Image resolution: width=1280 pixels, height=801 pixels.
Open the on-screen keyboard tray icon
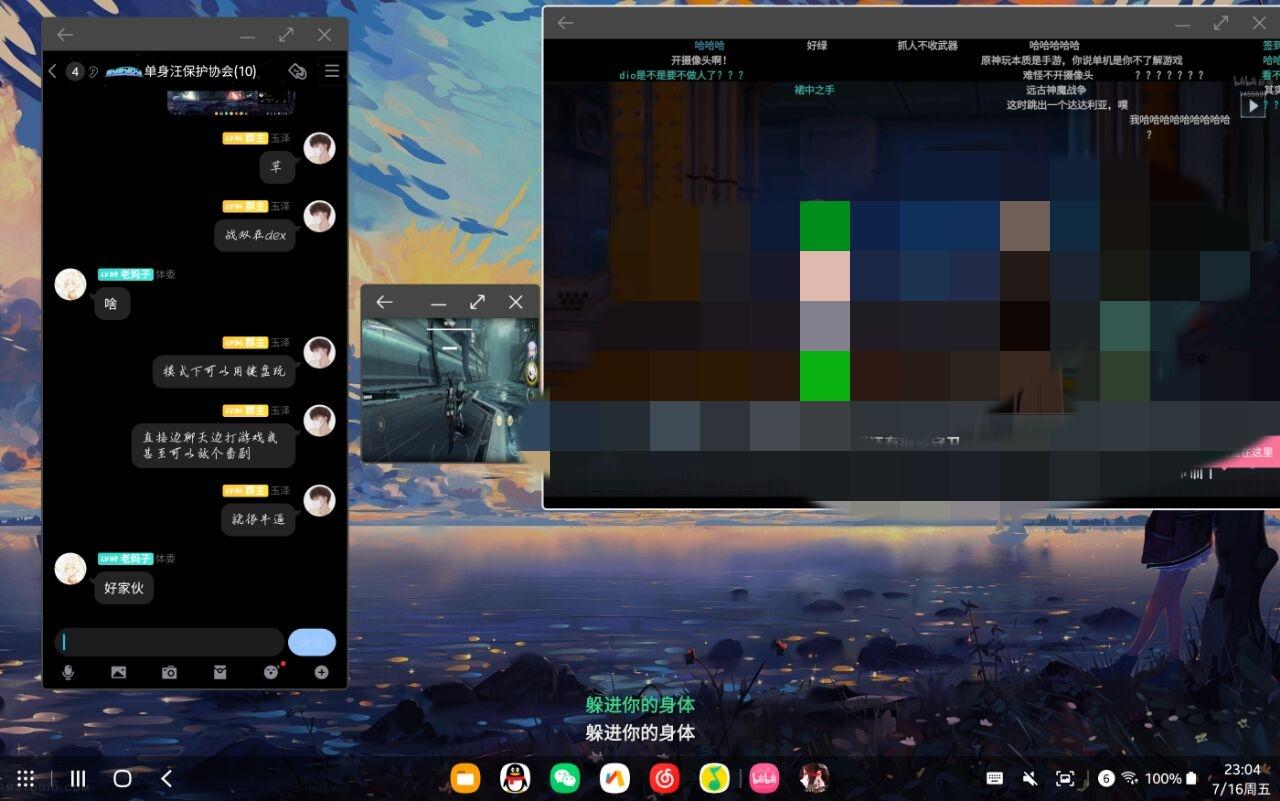(x=995, y=778)
